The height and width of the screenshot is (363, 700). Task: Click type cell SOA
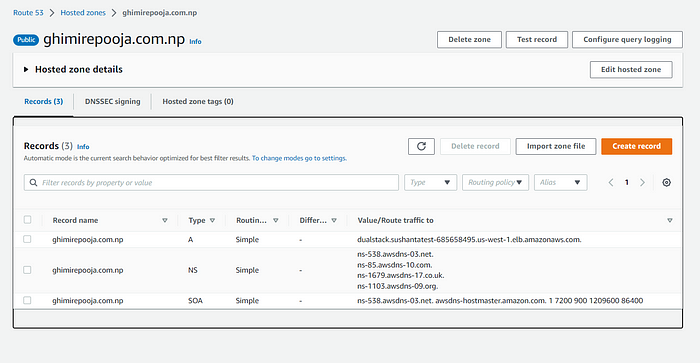(x=196, y=301)
